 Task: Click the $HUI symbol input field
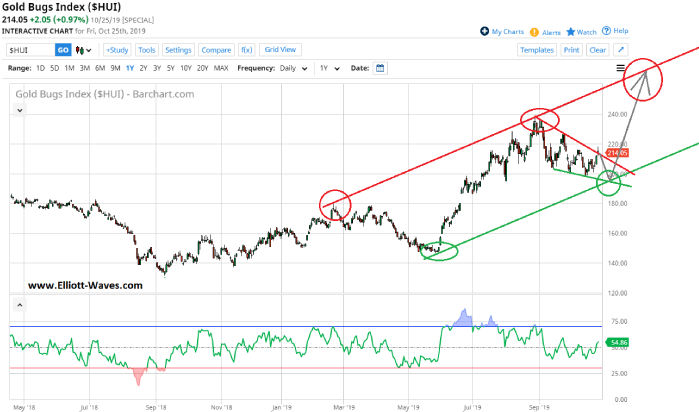click(x=30, y=49)
